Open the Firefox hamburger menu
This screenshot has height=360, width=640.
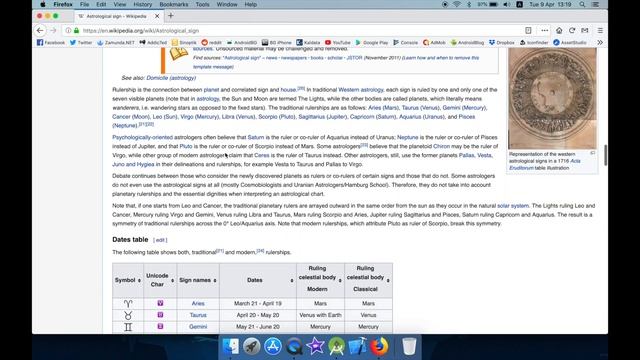(x=600, y=31)
